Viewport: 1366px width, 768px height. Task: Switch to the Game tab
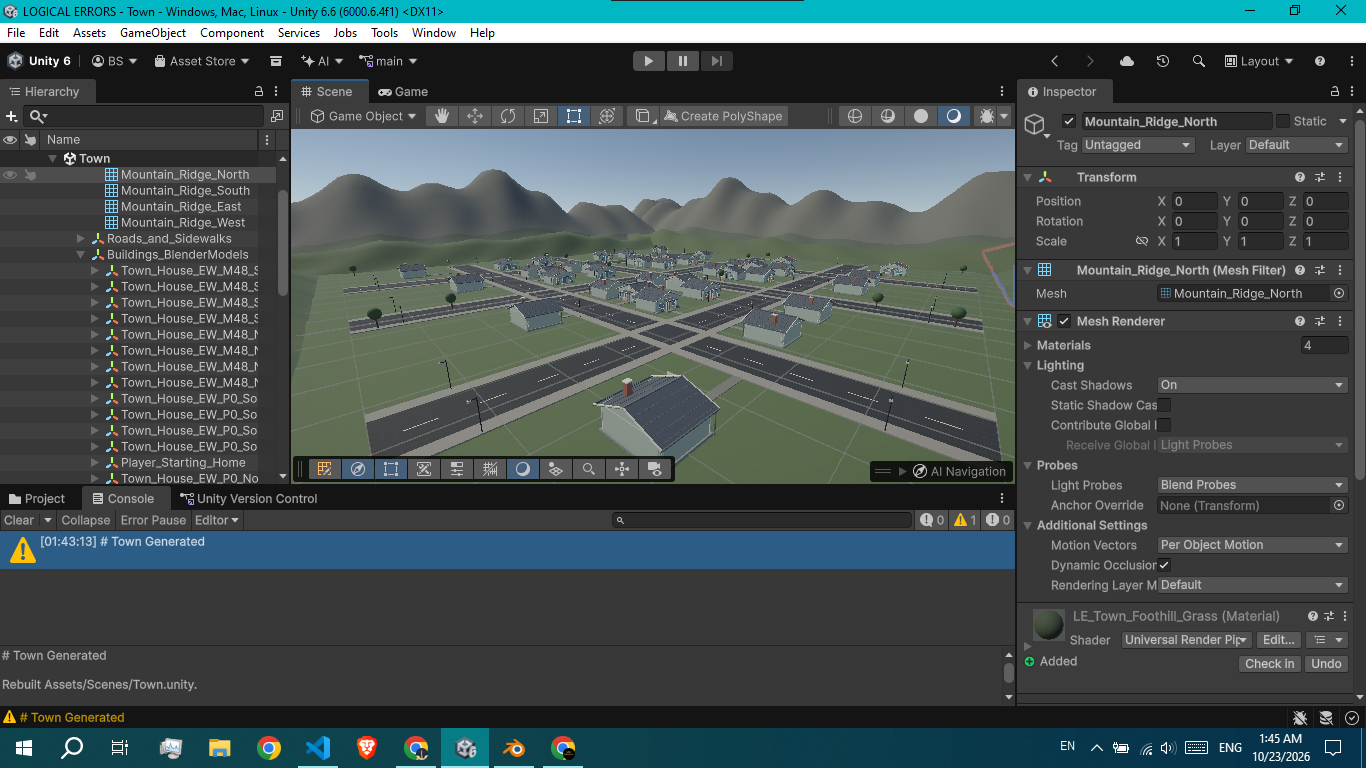tap(402, 91)
